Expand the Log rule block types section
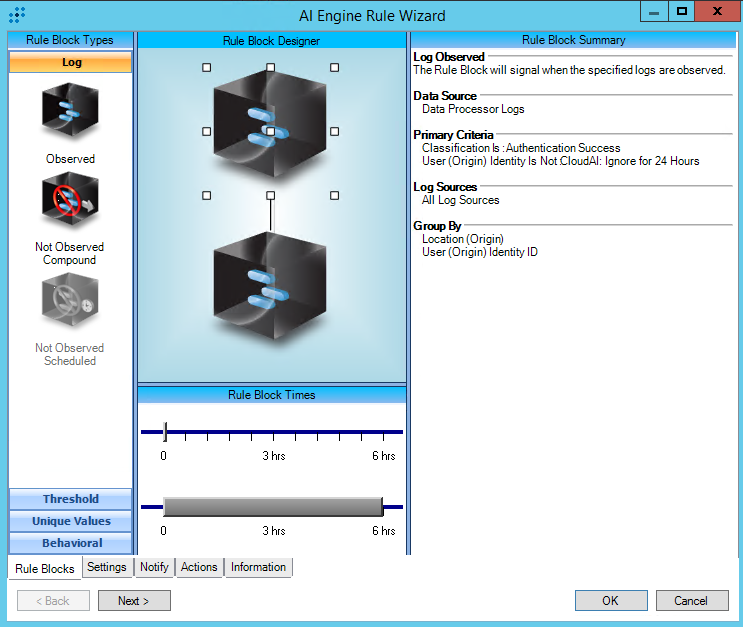Viewport: 743px width, 627px height. click(71, 62)
